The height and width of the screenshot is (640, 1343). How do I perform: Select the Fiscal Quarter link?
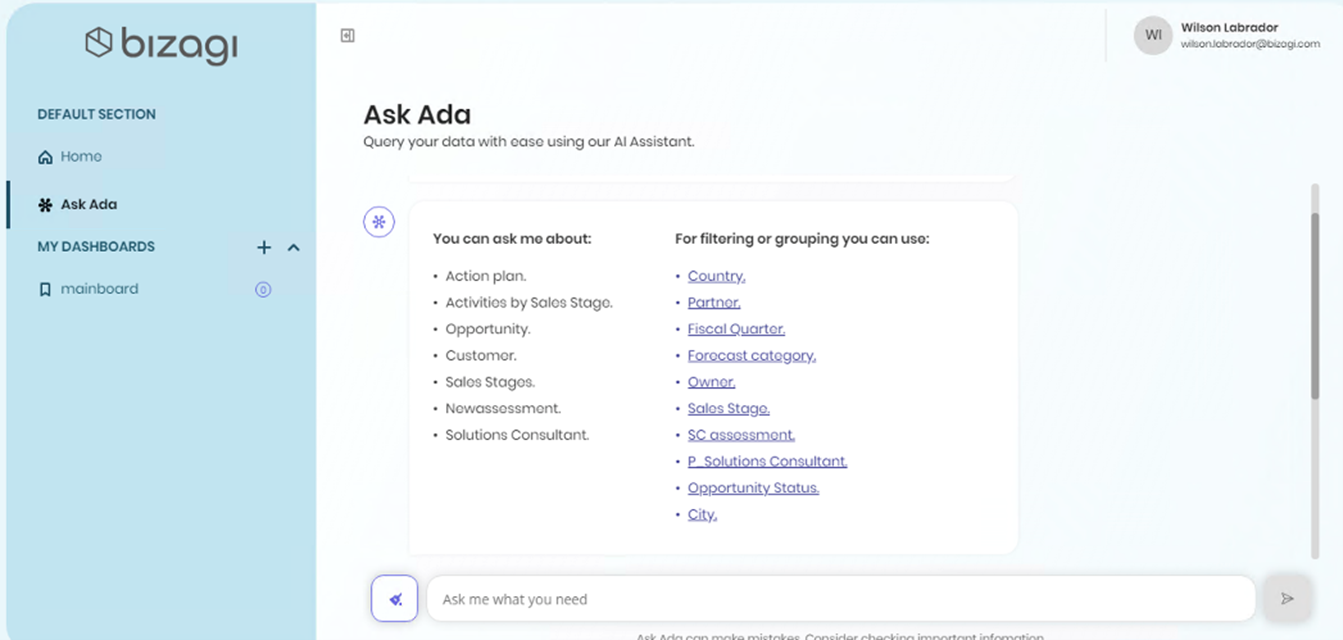pos(736,329)
